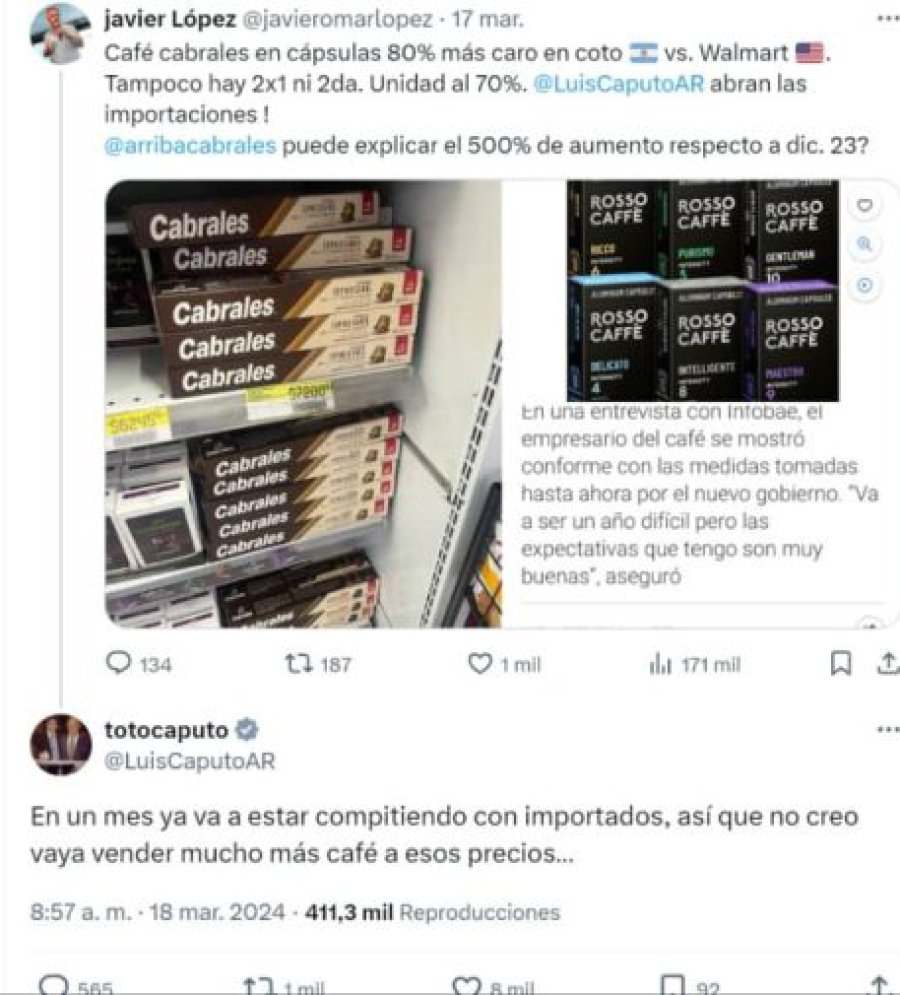Image resolution: width=900 pixels, height=995 pixels.
Task: Open the @arribacabrales mention link
Action: 190,145
